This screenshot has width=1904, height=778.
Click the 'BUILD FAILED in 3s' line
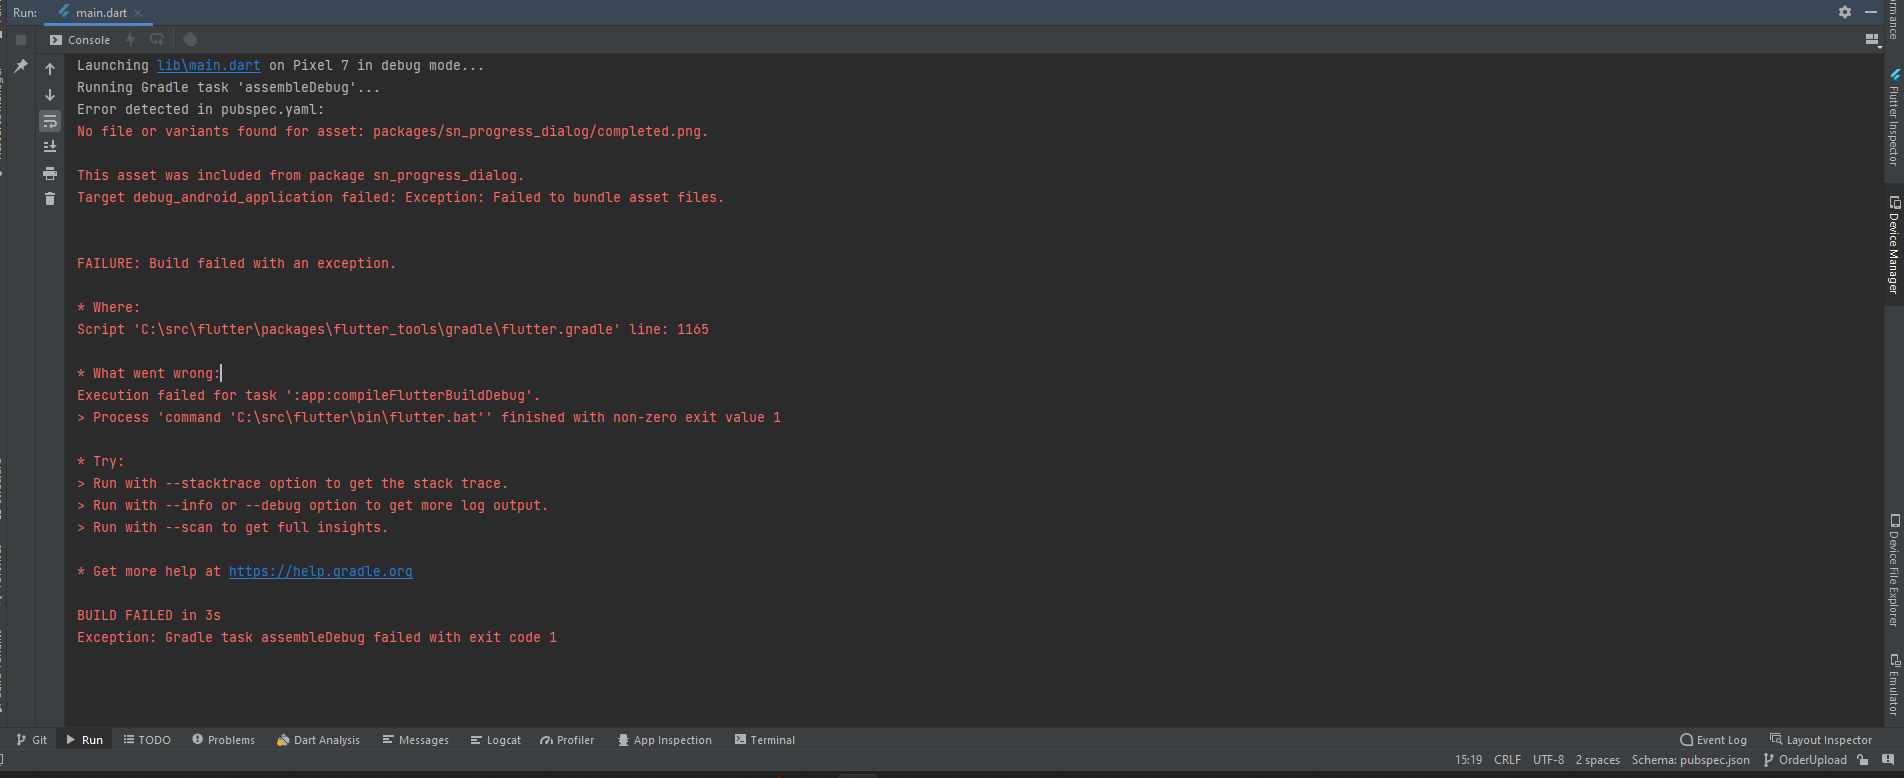coord(149,616)
